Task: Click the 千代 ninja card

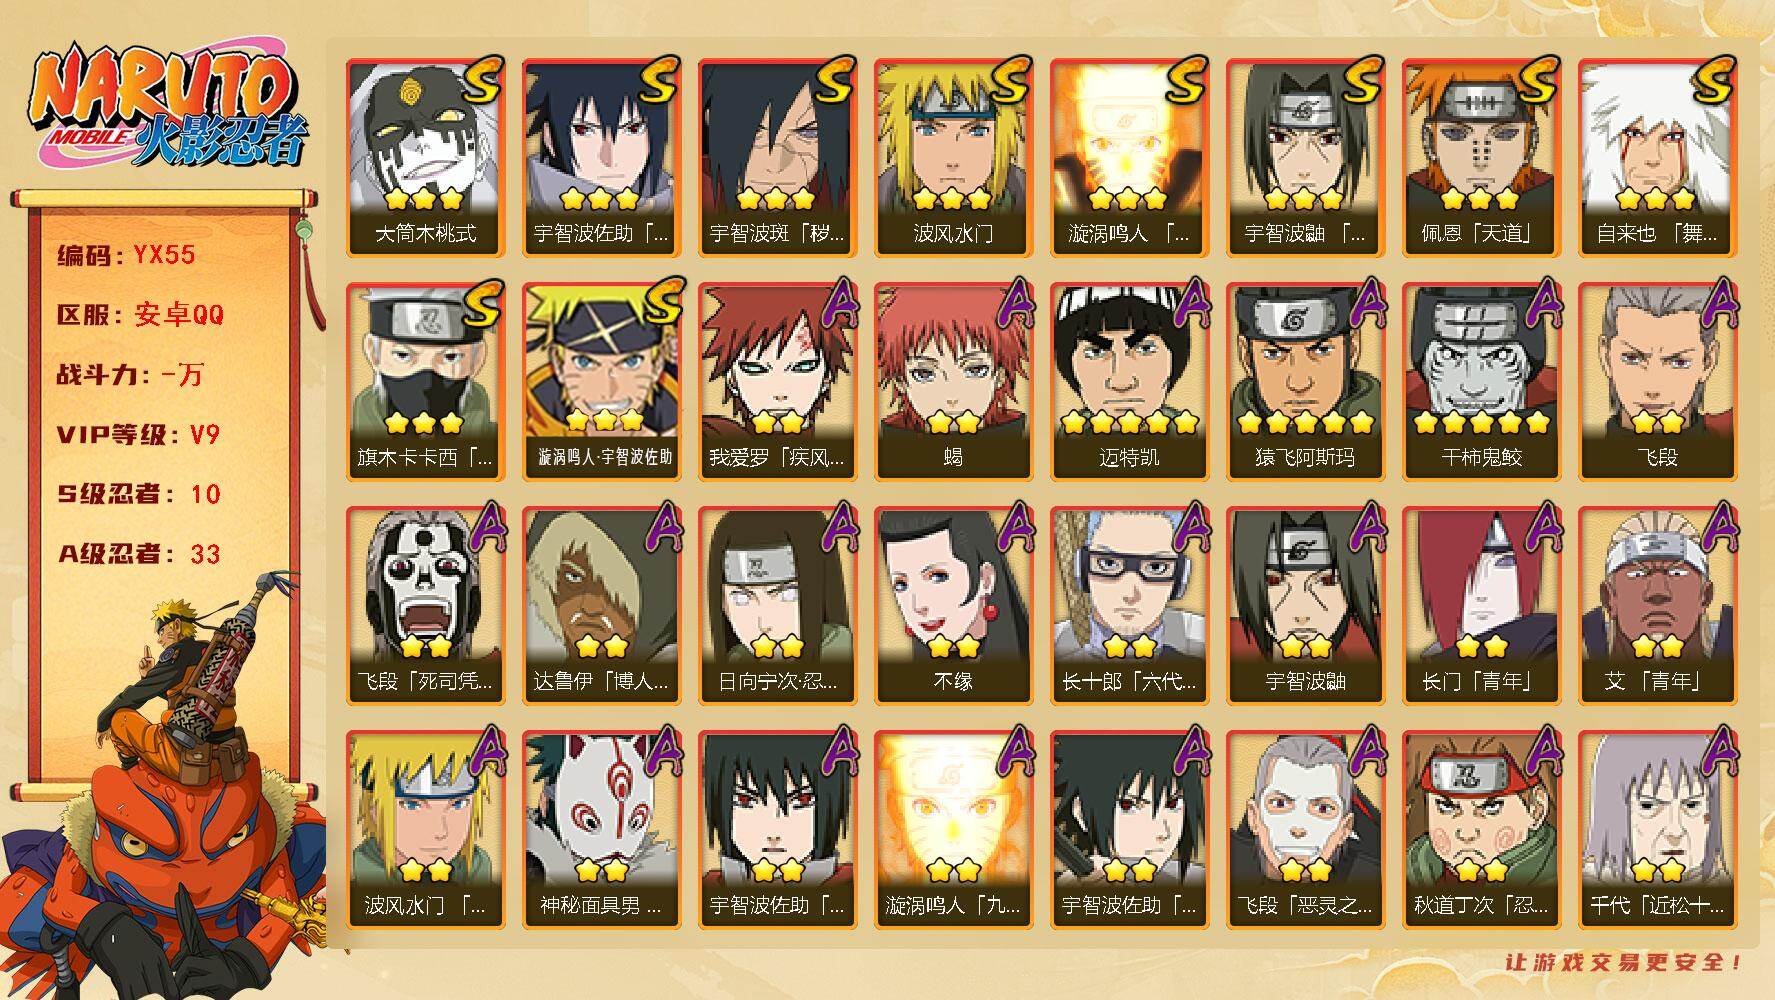Action: pyautogui.click(x=1657, y=830)
